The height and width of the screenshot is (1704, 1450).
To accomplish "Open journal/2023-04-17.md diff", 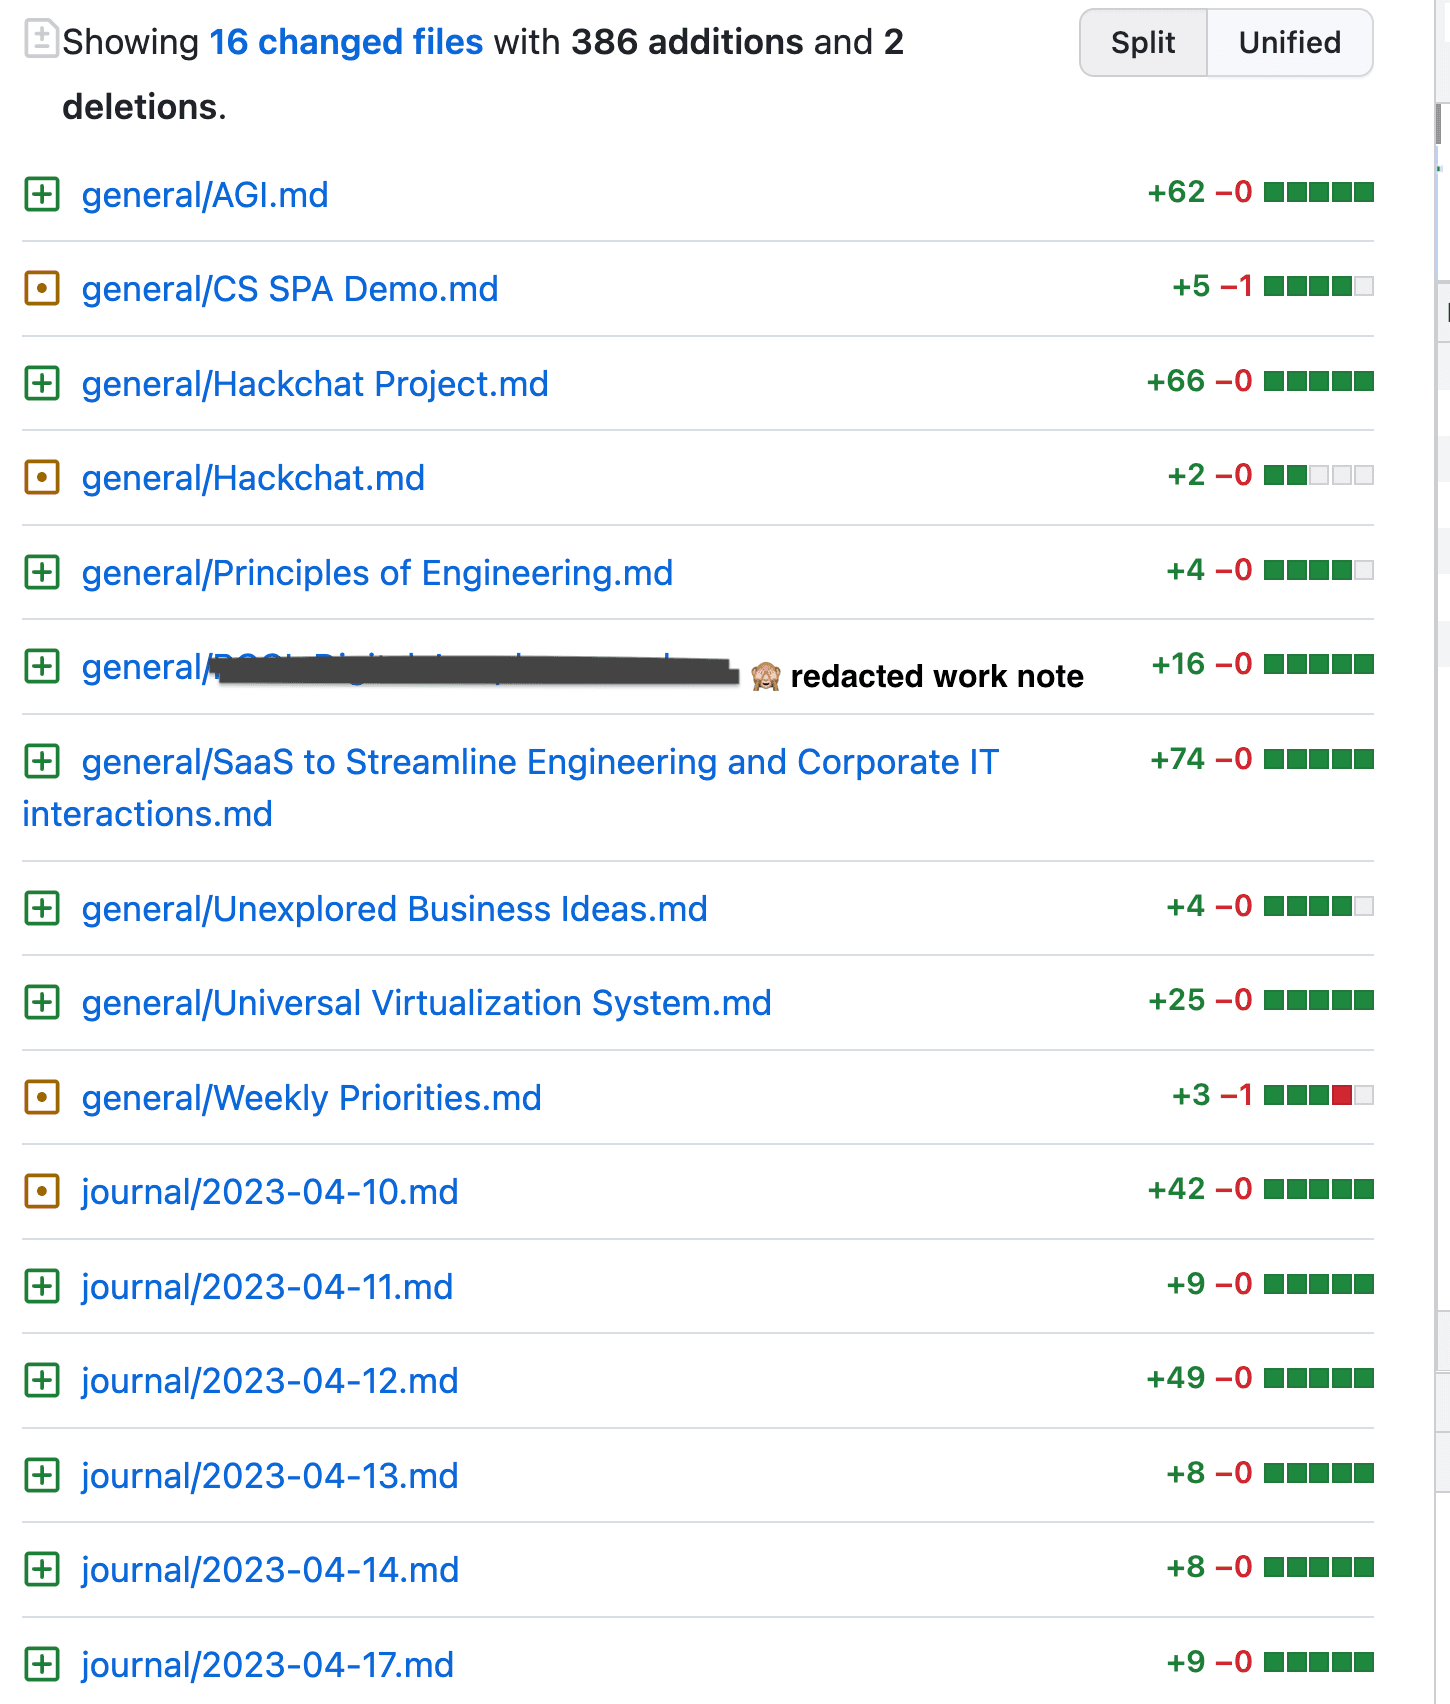I will (x=268, y=1665).
